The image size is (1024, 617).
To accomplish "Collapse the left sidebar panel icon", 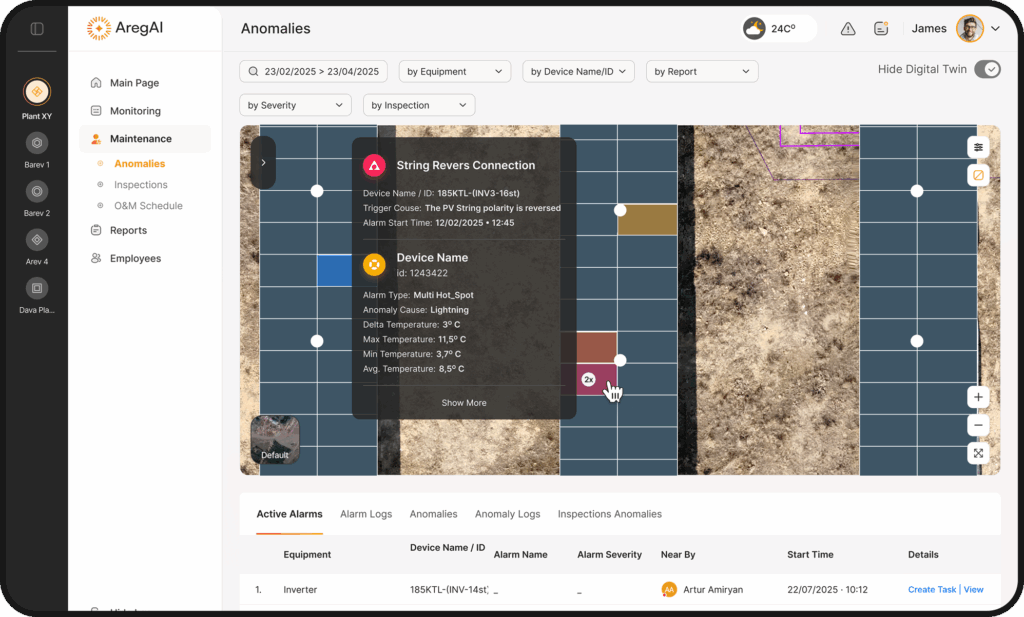I will pos(37,29).
